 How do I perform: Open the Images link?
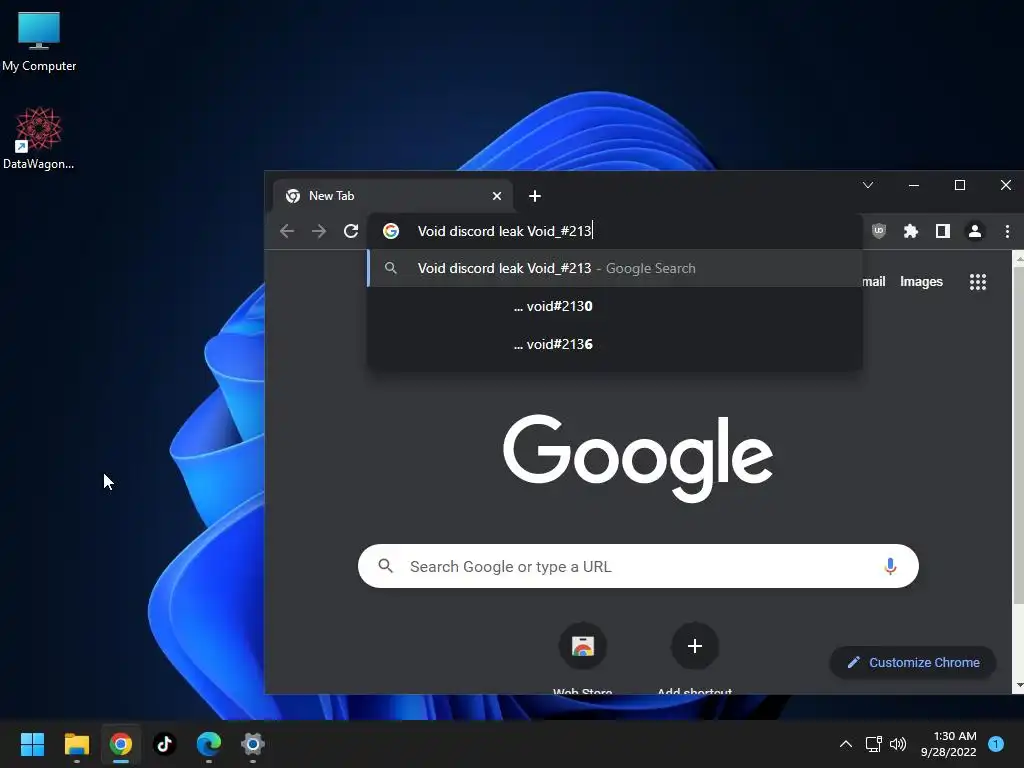coord(921,282)
